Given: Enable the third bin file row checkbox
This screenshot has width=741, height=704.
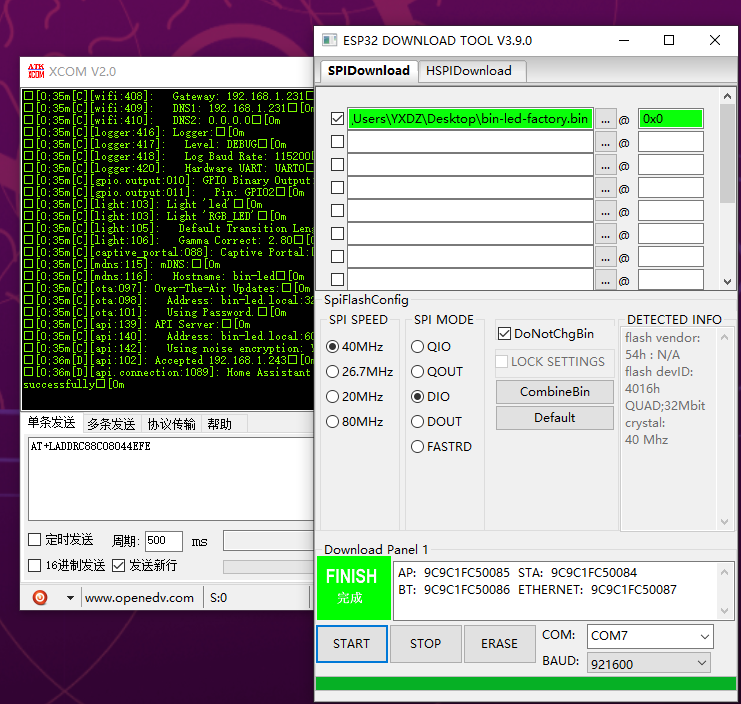Looking at the screenshot, I should [x=337, y=164].
